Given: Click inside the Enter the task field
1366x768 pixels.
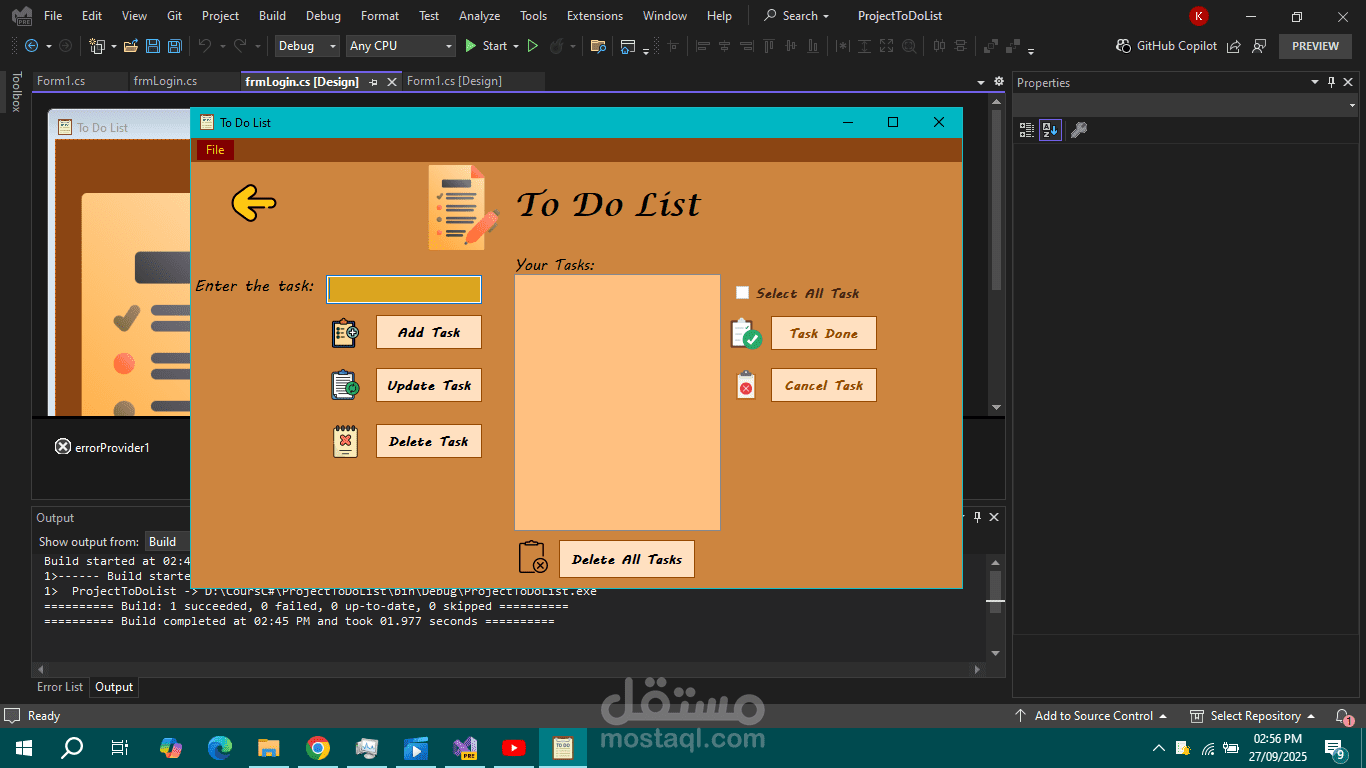Looking at the screenshot, I should [x=403, y=289].
